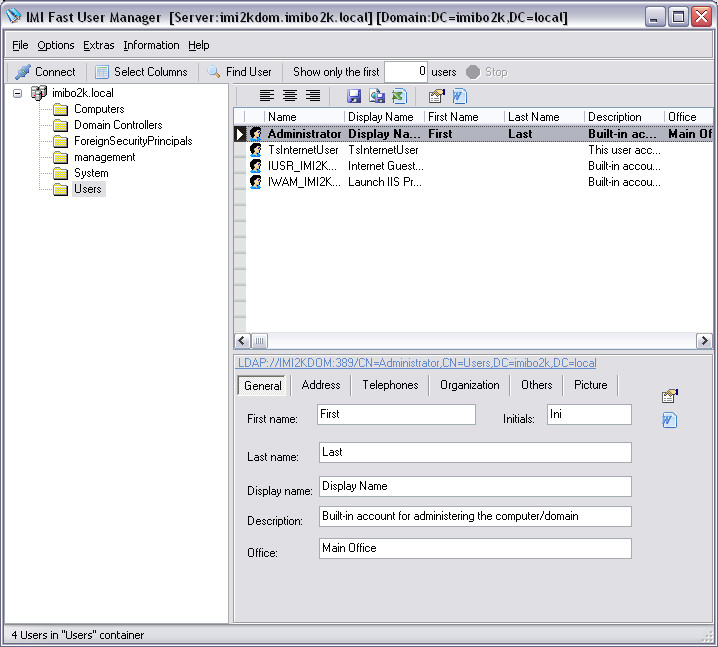Click the Computers folder icon
The image size is (718, 647).
pos(60,109)
